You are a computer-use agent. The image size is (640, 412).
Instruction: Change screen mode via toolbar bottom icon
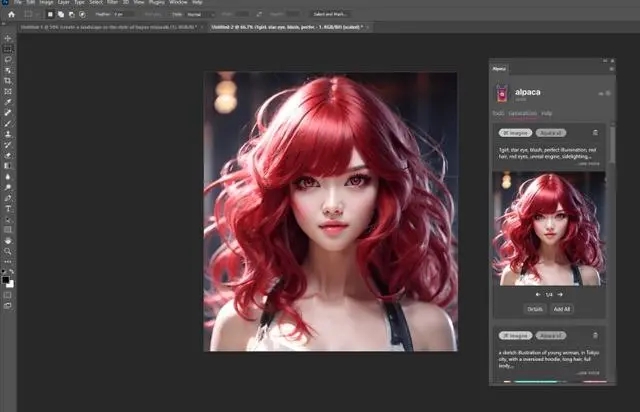8,305
